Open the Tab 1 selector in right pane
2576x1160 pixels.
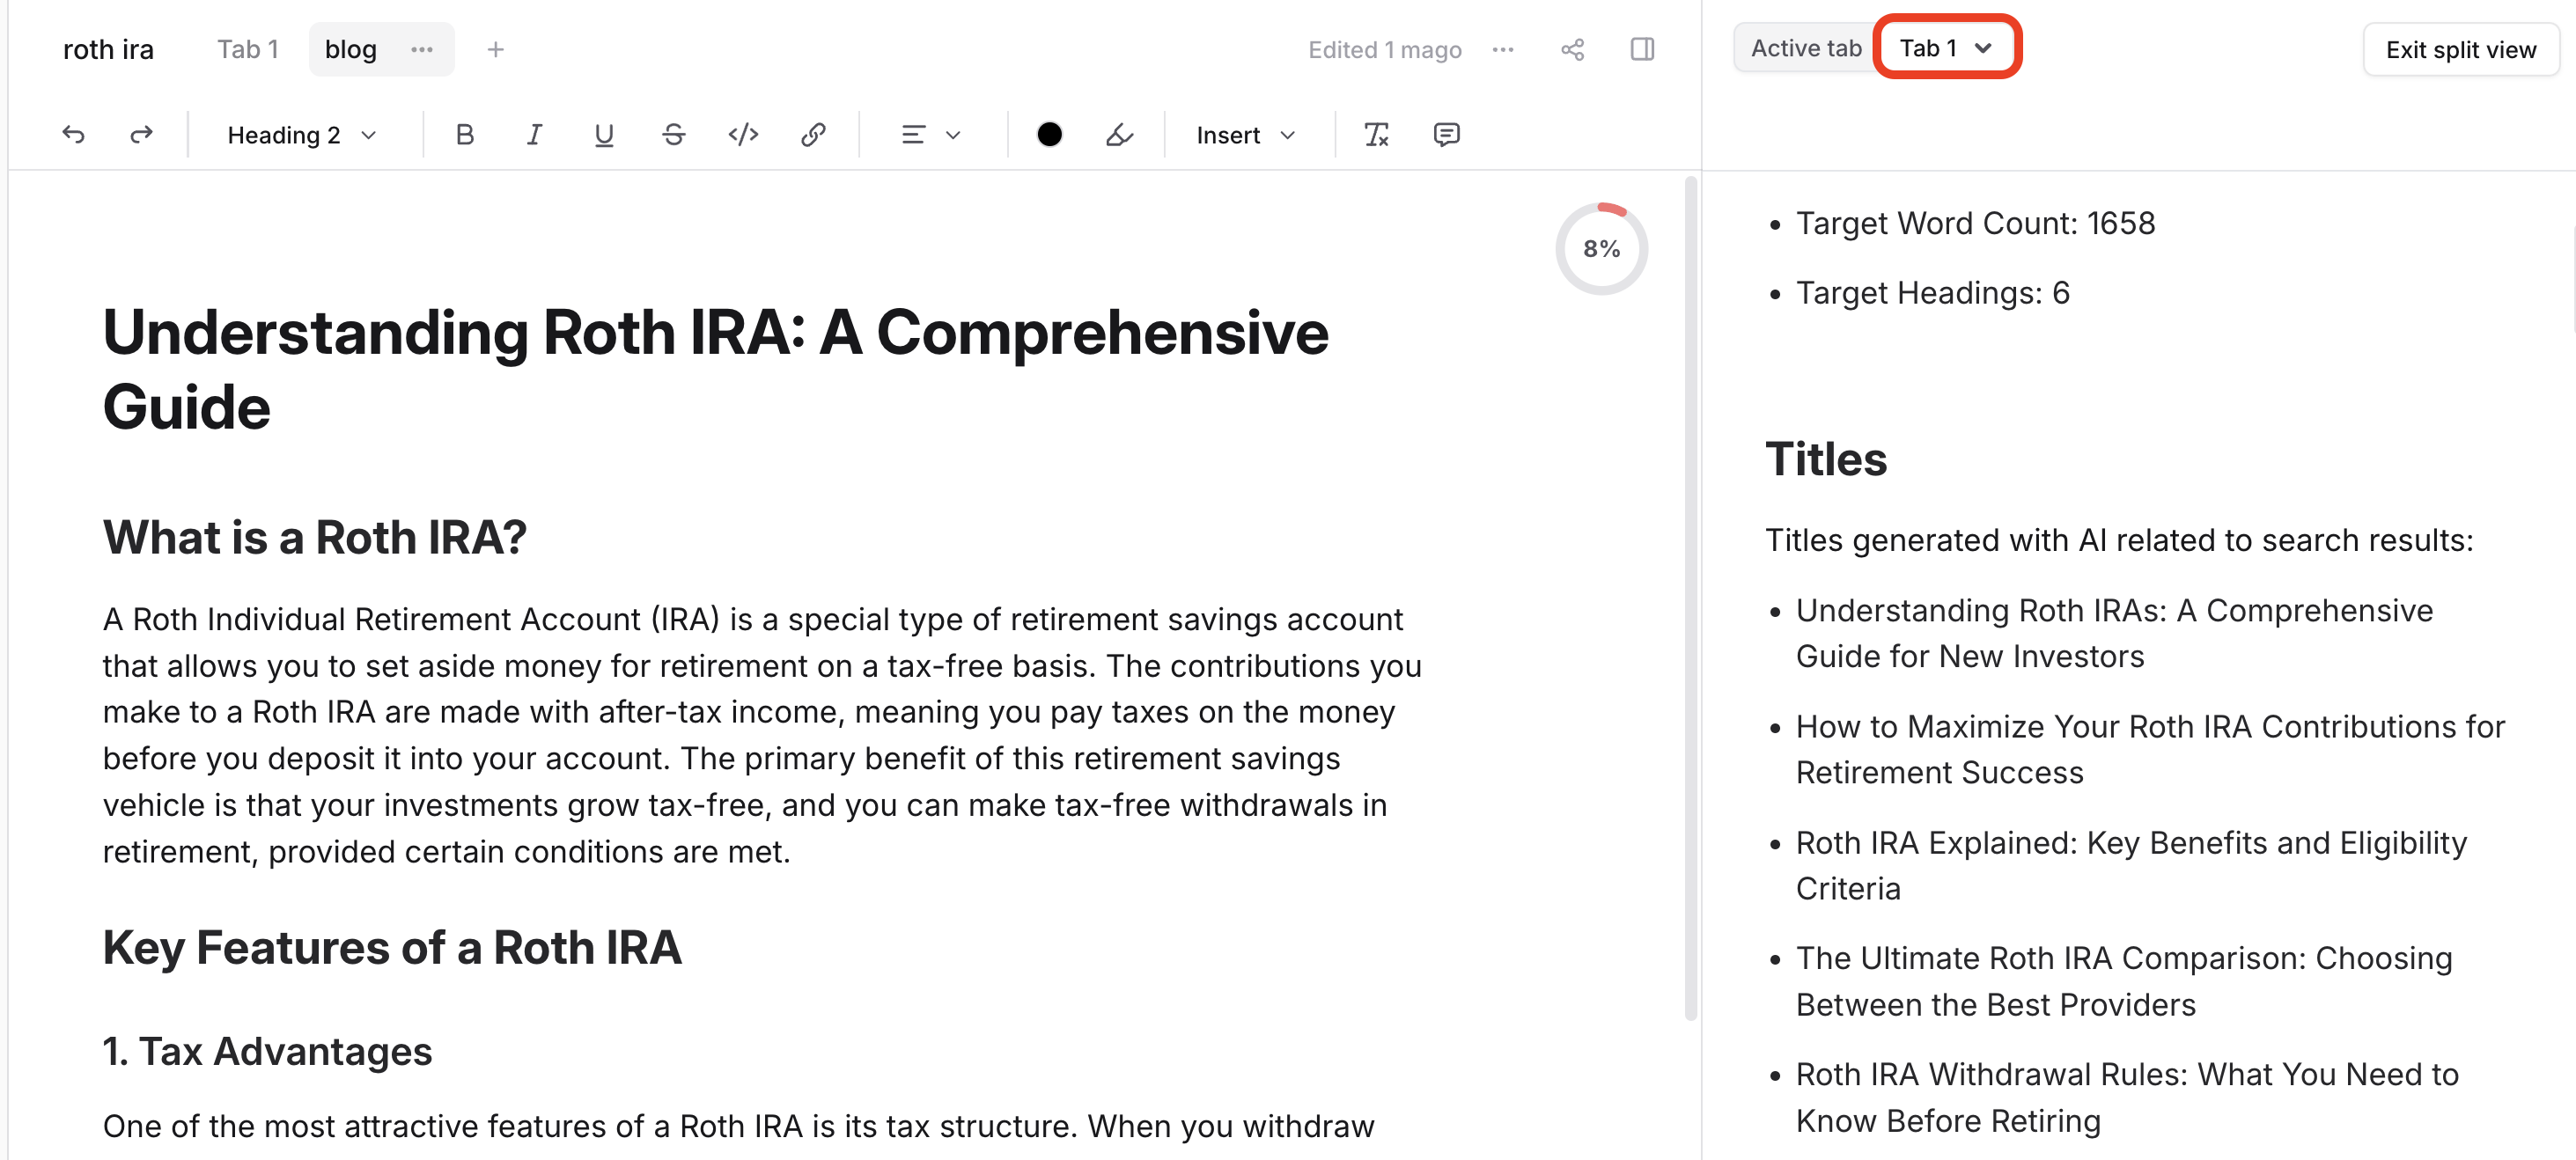1945,48
